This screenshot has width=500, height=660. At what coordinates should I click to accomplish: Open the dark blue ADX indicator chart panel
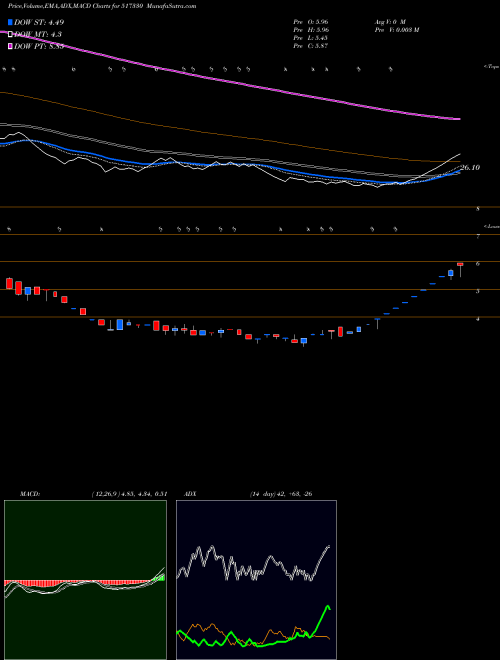(256, 580)
